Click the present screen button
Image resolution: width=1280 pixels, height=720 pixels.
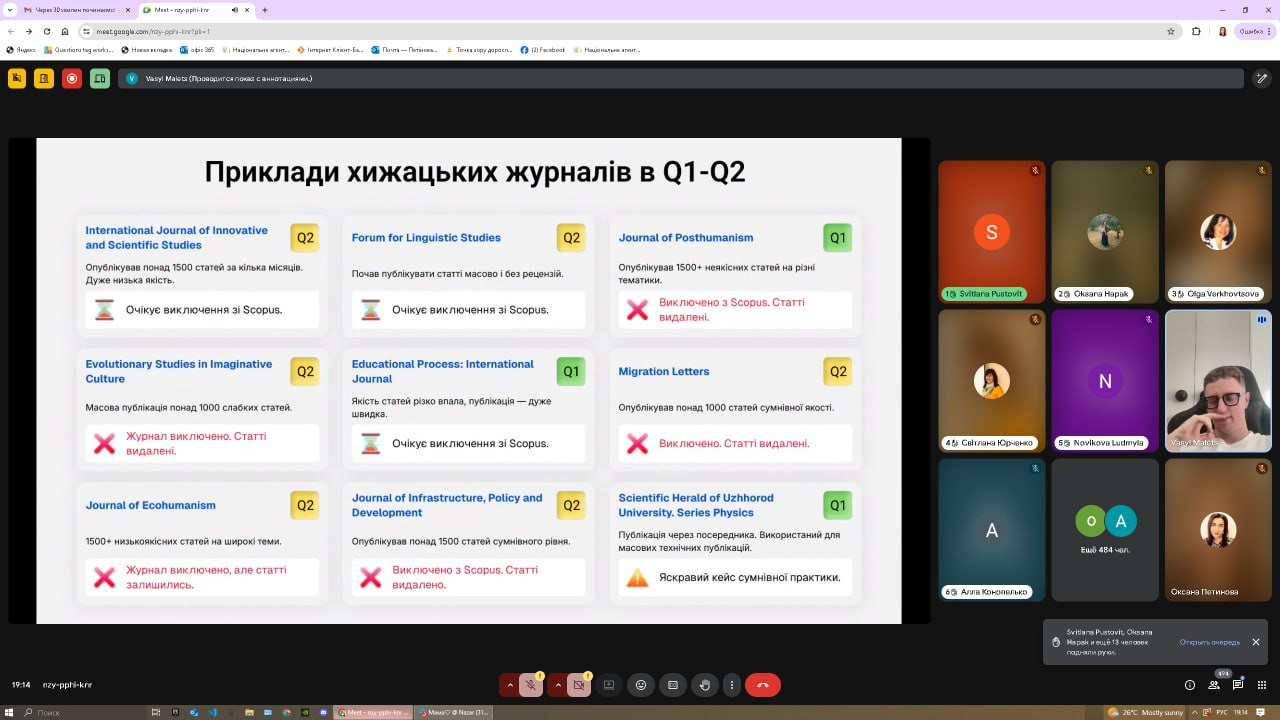click(x=609, y=685)
